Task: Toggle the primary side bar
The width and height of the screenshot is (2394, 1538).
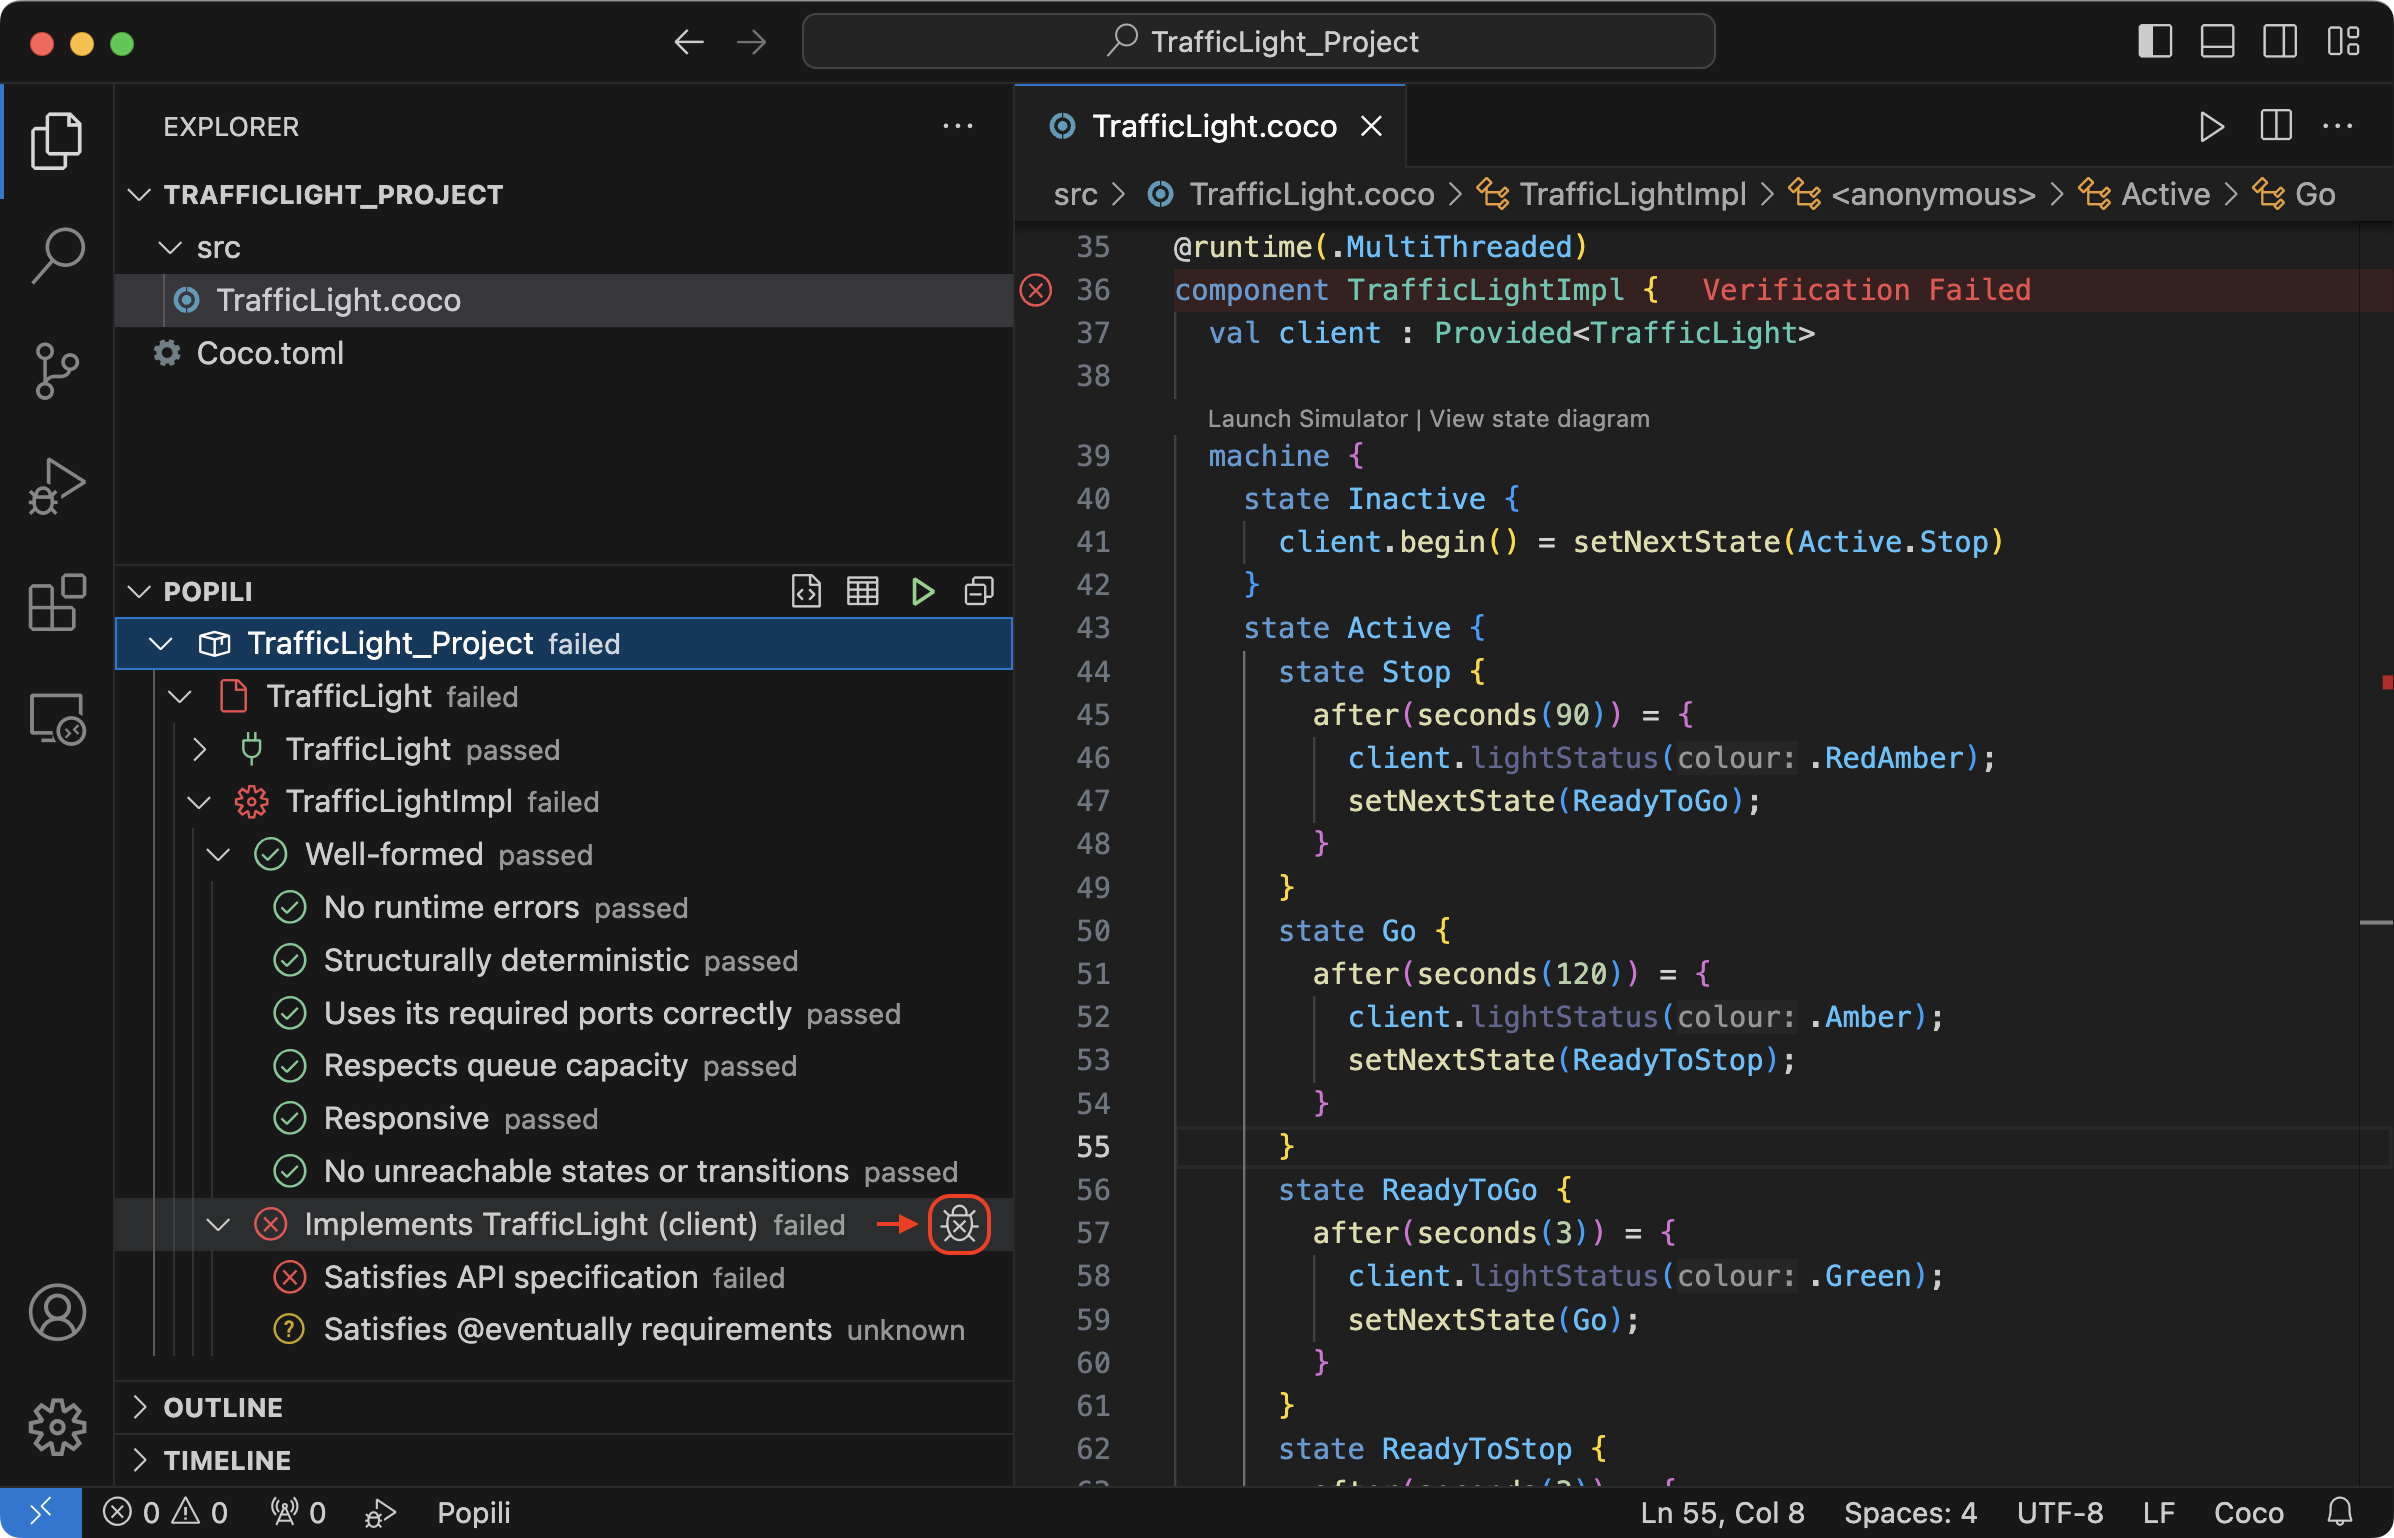Action: pyautogui.click(x=2155, y=42)
